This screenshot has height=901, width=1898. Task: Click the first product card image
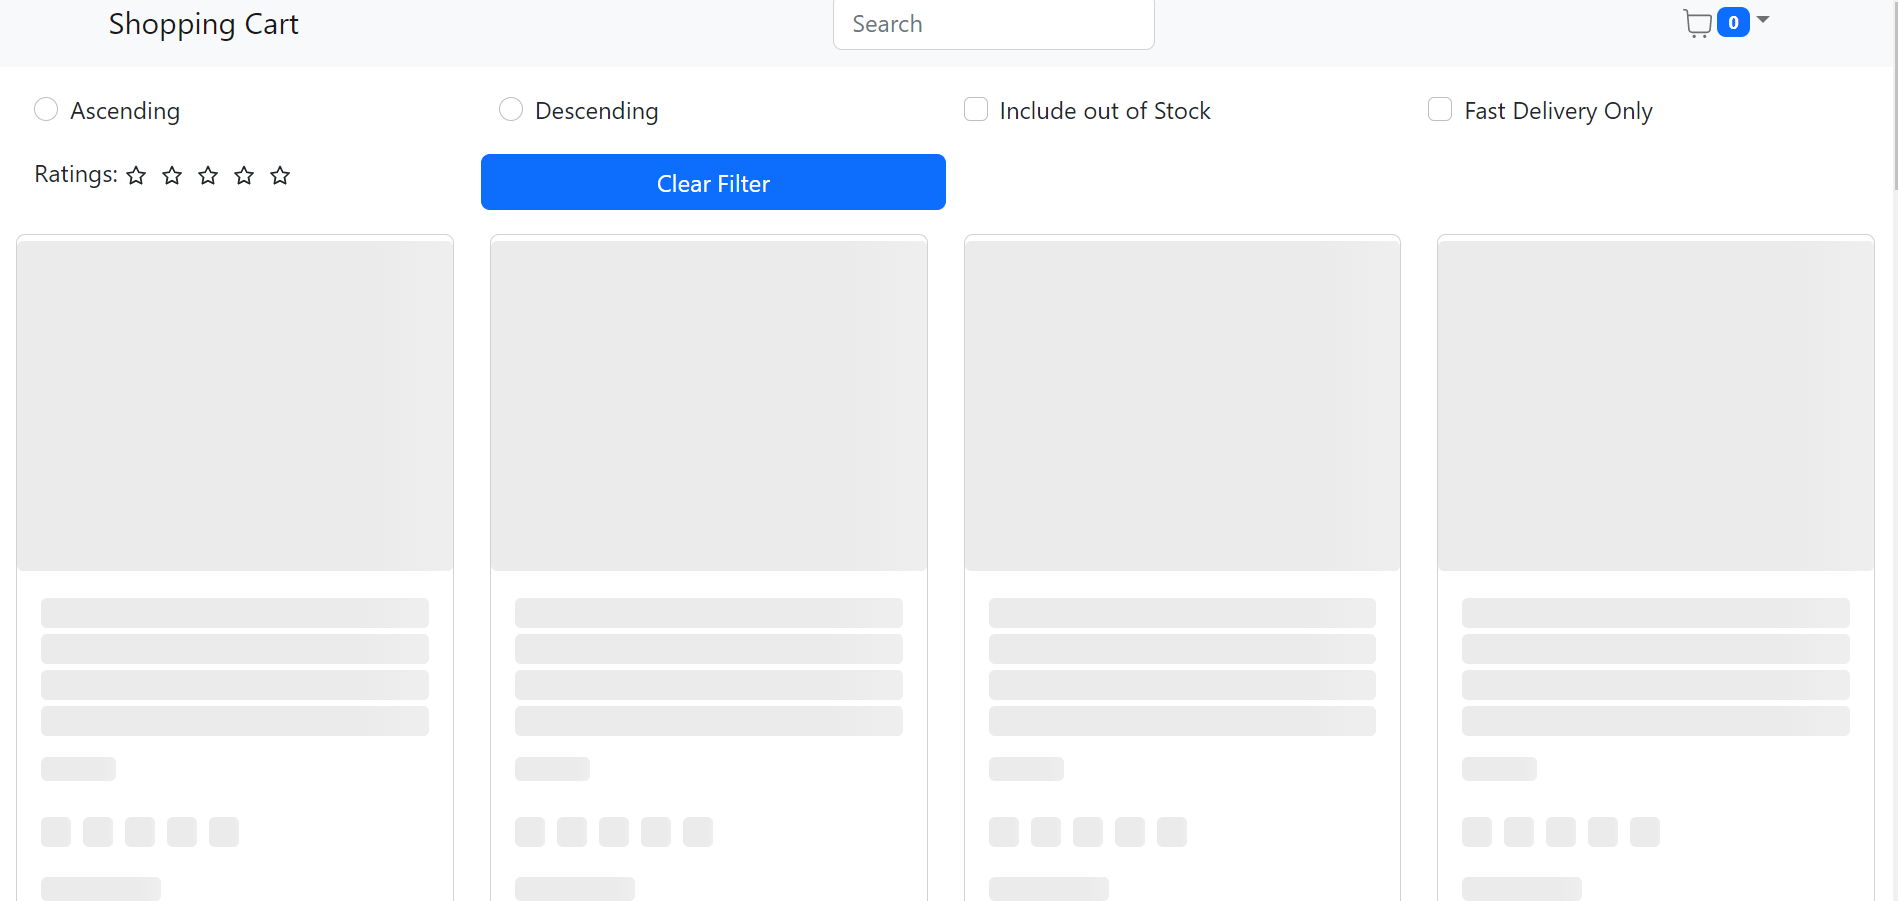235,402
